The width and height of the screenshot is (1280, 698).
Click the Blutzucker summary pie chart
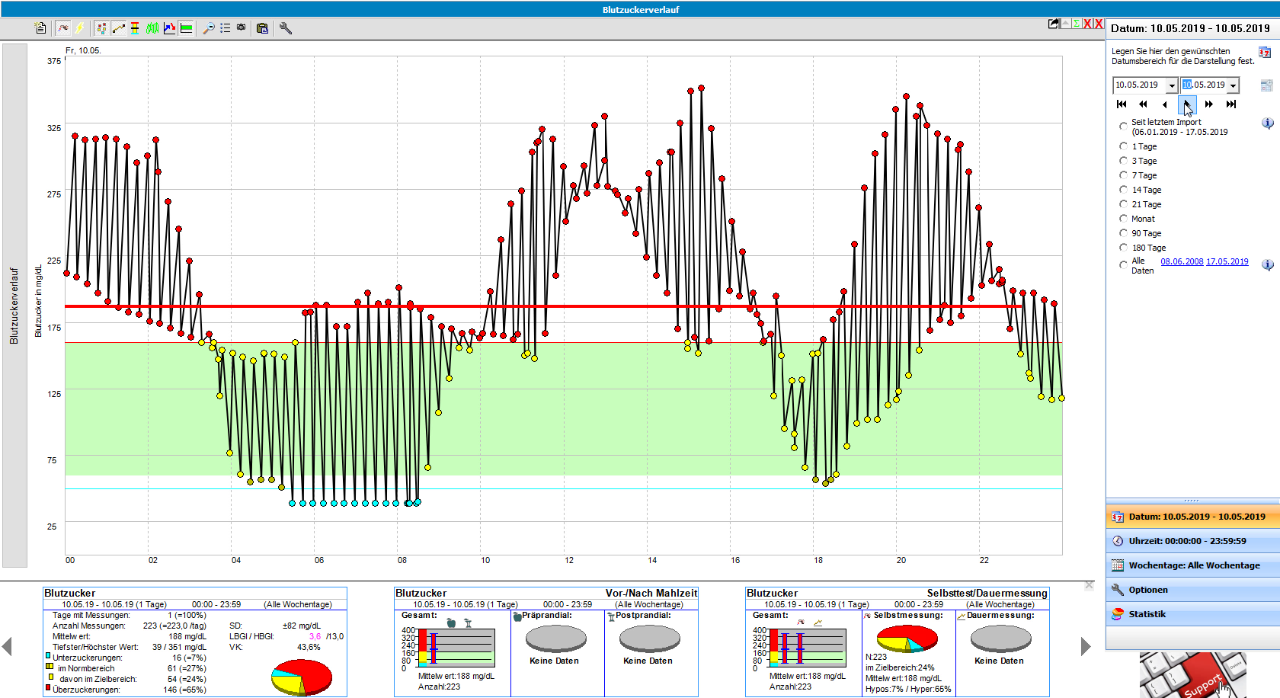(301, 676)
